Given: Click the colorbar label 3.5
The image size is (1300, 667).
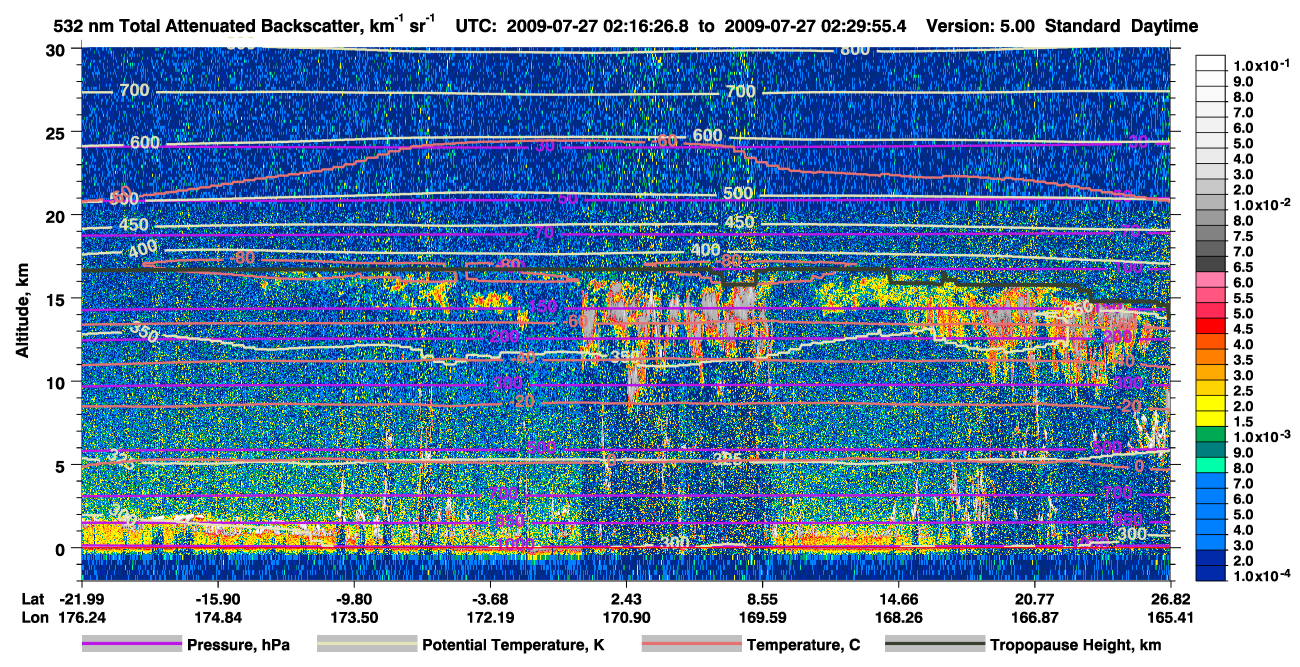Looking at the screenshot, I should 1245,360.
